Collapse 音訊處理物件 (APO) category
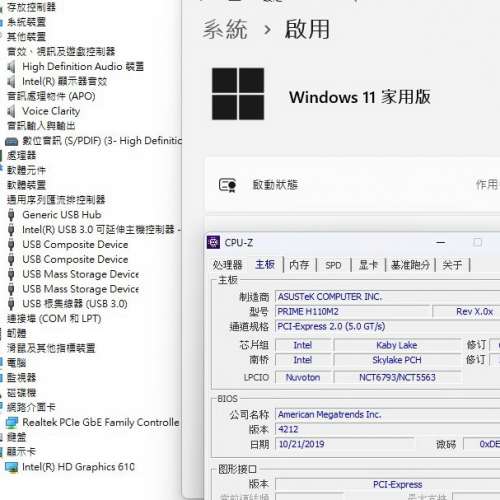This screenshot has height=500, width=500. (51, 96)
